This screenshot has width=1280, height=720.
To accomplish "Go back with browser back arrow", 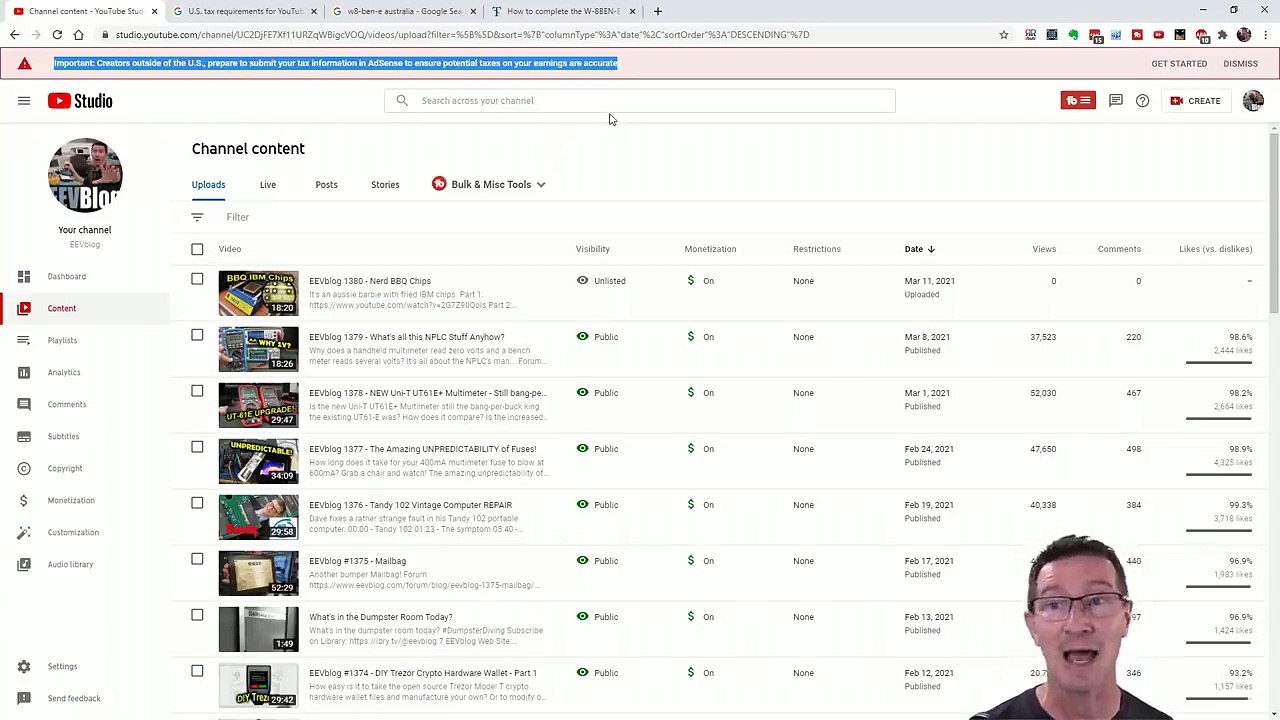I will (14, 34).
